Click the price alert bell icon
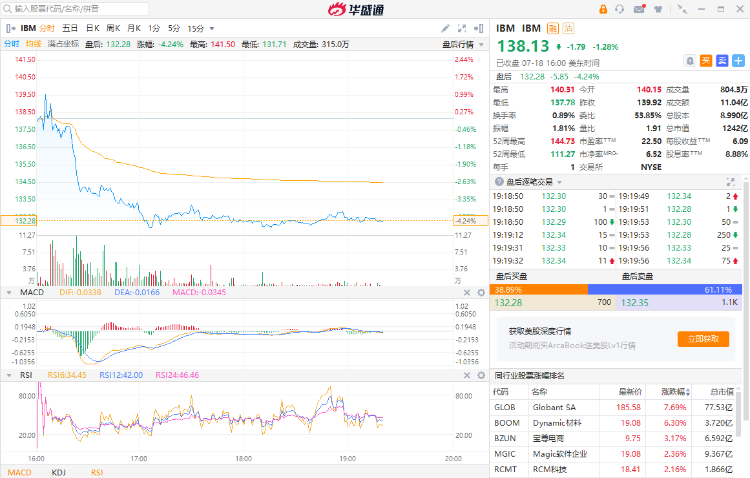This screenshot has width=750, height=478. coord(691,60)
